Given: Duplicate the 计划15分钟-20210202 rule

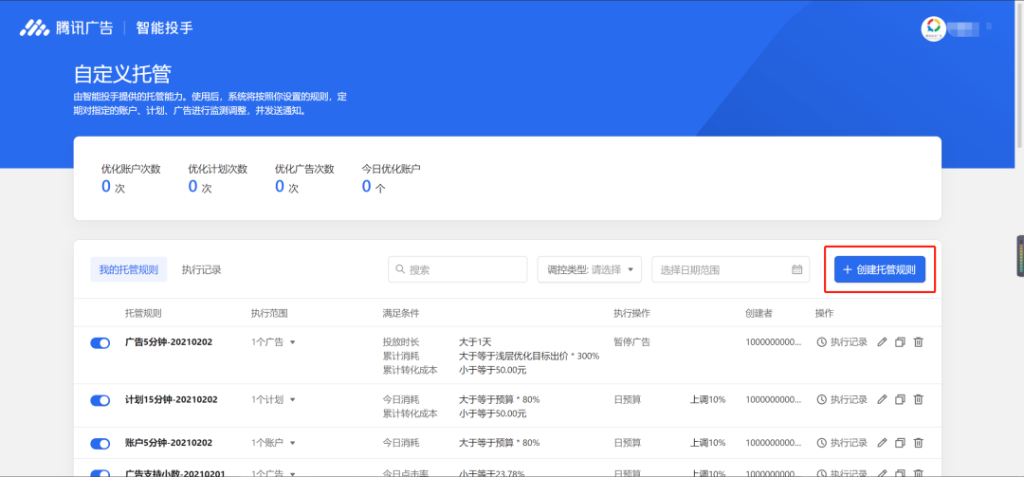Looking at the screenshot, I should click(x=900, y=399).
